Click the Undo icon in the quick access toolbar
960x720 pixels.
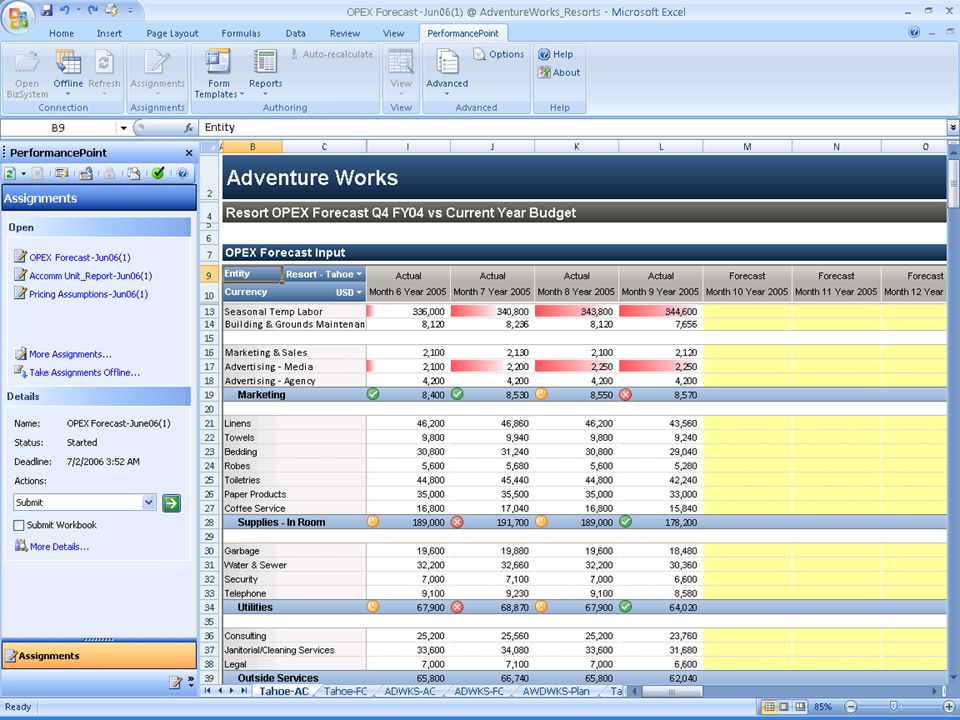coord(64,10)
